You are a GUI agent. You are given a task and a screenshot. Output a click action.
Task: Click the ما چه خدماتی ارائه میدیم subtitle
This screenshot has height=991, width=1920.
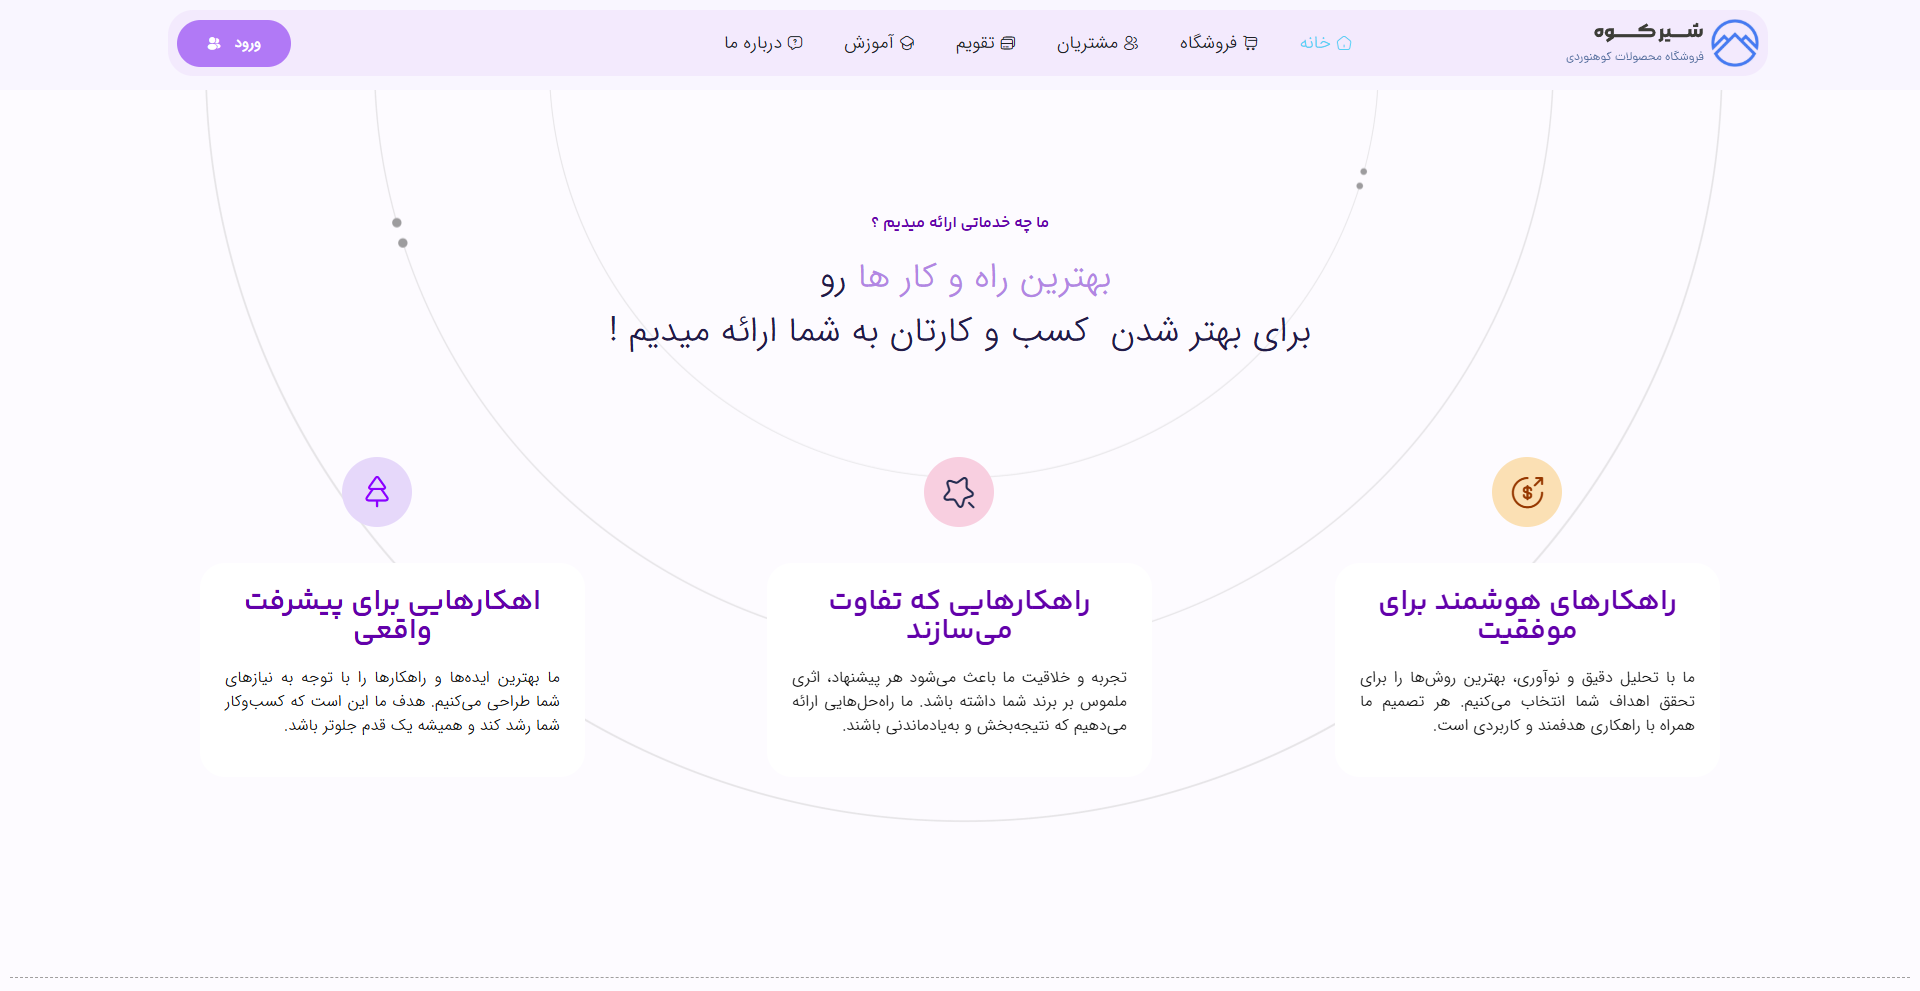[x=960, y=222]
